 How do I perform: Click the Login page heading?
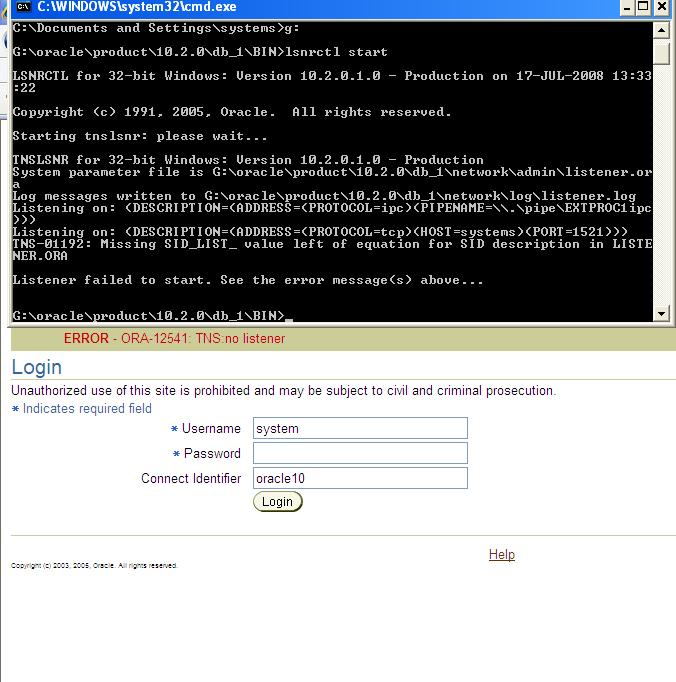click(x=37, y=367)
